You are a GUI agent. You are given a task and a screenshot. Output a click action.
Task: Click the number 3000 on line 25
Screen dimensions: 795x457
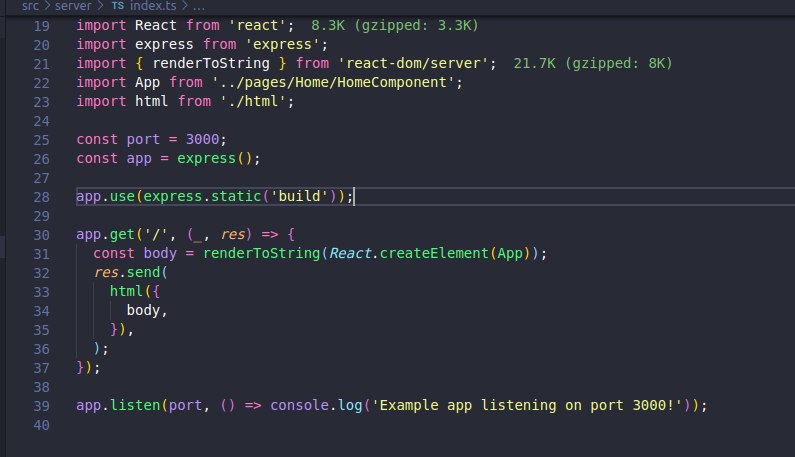point(202,139)
